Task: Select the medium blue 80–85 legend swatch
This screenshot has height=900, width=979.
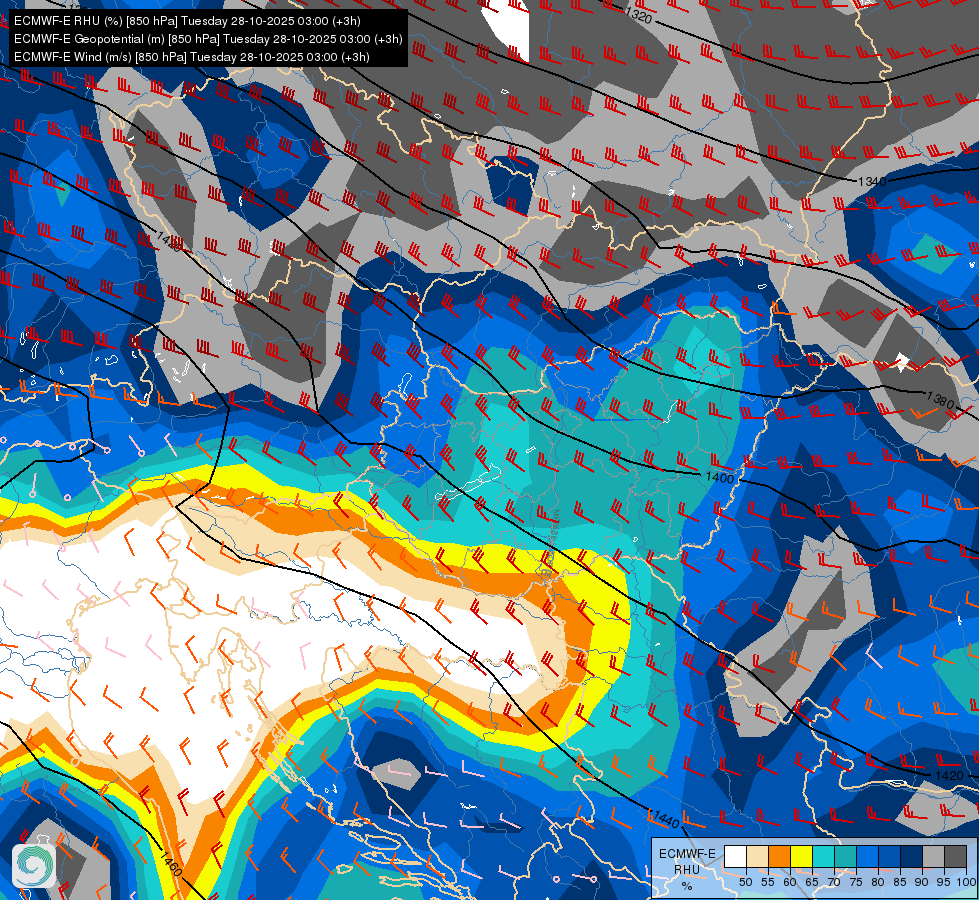Action: click(x=890, y=856)
